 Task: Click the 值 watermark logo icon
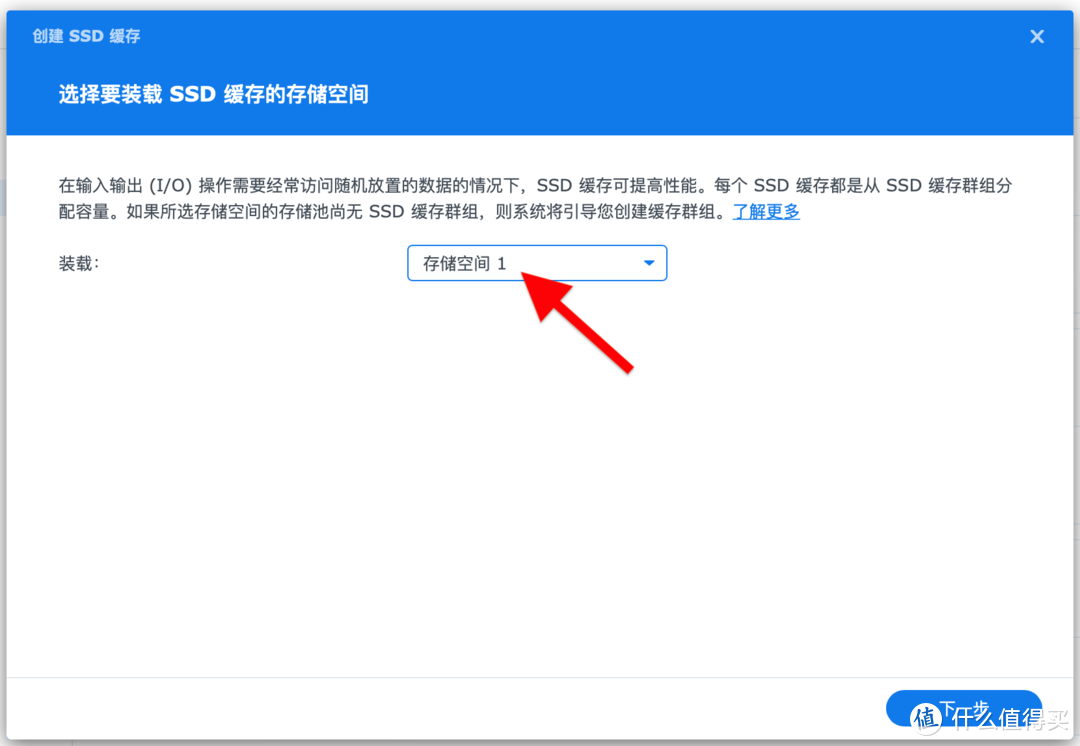pos(925,716)
